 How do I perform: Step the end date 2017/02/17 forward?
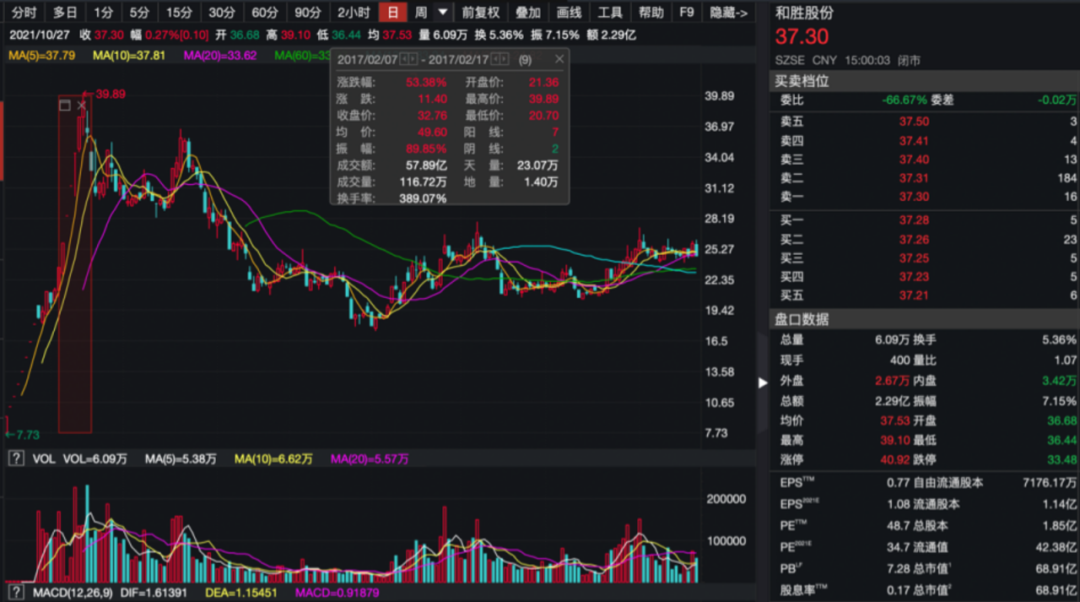(x=504, y=59)
